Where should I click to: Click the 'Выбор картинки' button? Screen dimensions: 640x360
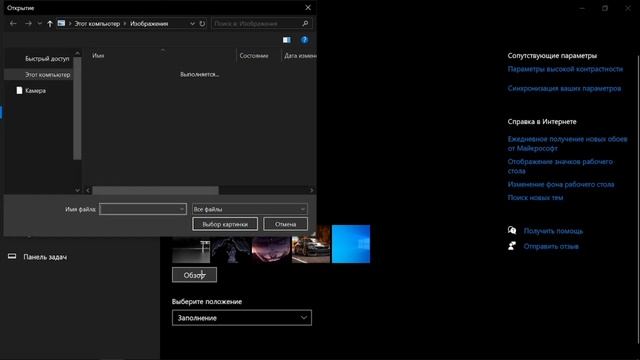tap(225, 224)
